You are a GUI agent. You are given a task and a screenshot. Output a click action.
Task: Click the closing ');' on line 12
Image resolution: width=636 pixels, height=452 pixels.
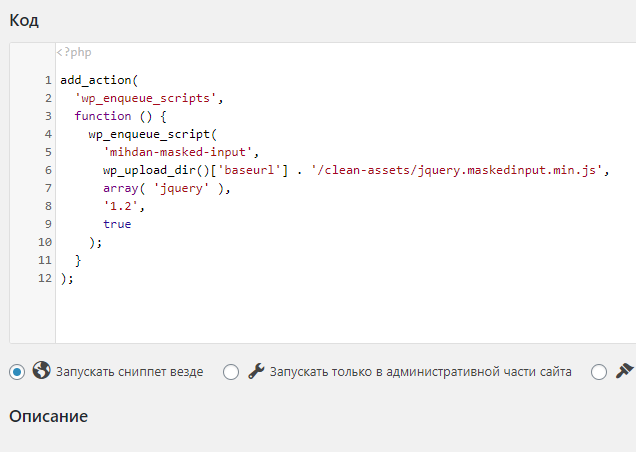click(67, 278)
